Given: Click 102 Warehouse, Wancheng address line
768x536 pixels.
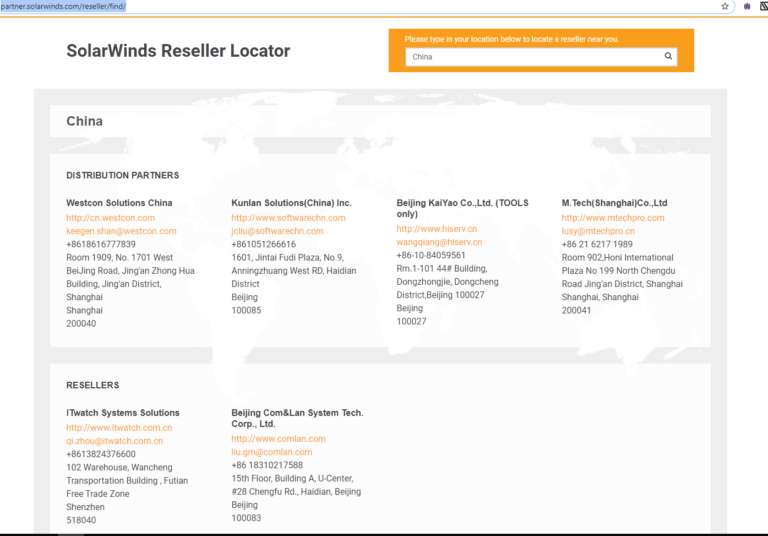Looking at the screenshot, I should [120, 467].
